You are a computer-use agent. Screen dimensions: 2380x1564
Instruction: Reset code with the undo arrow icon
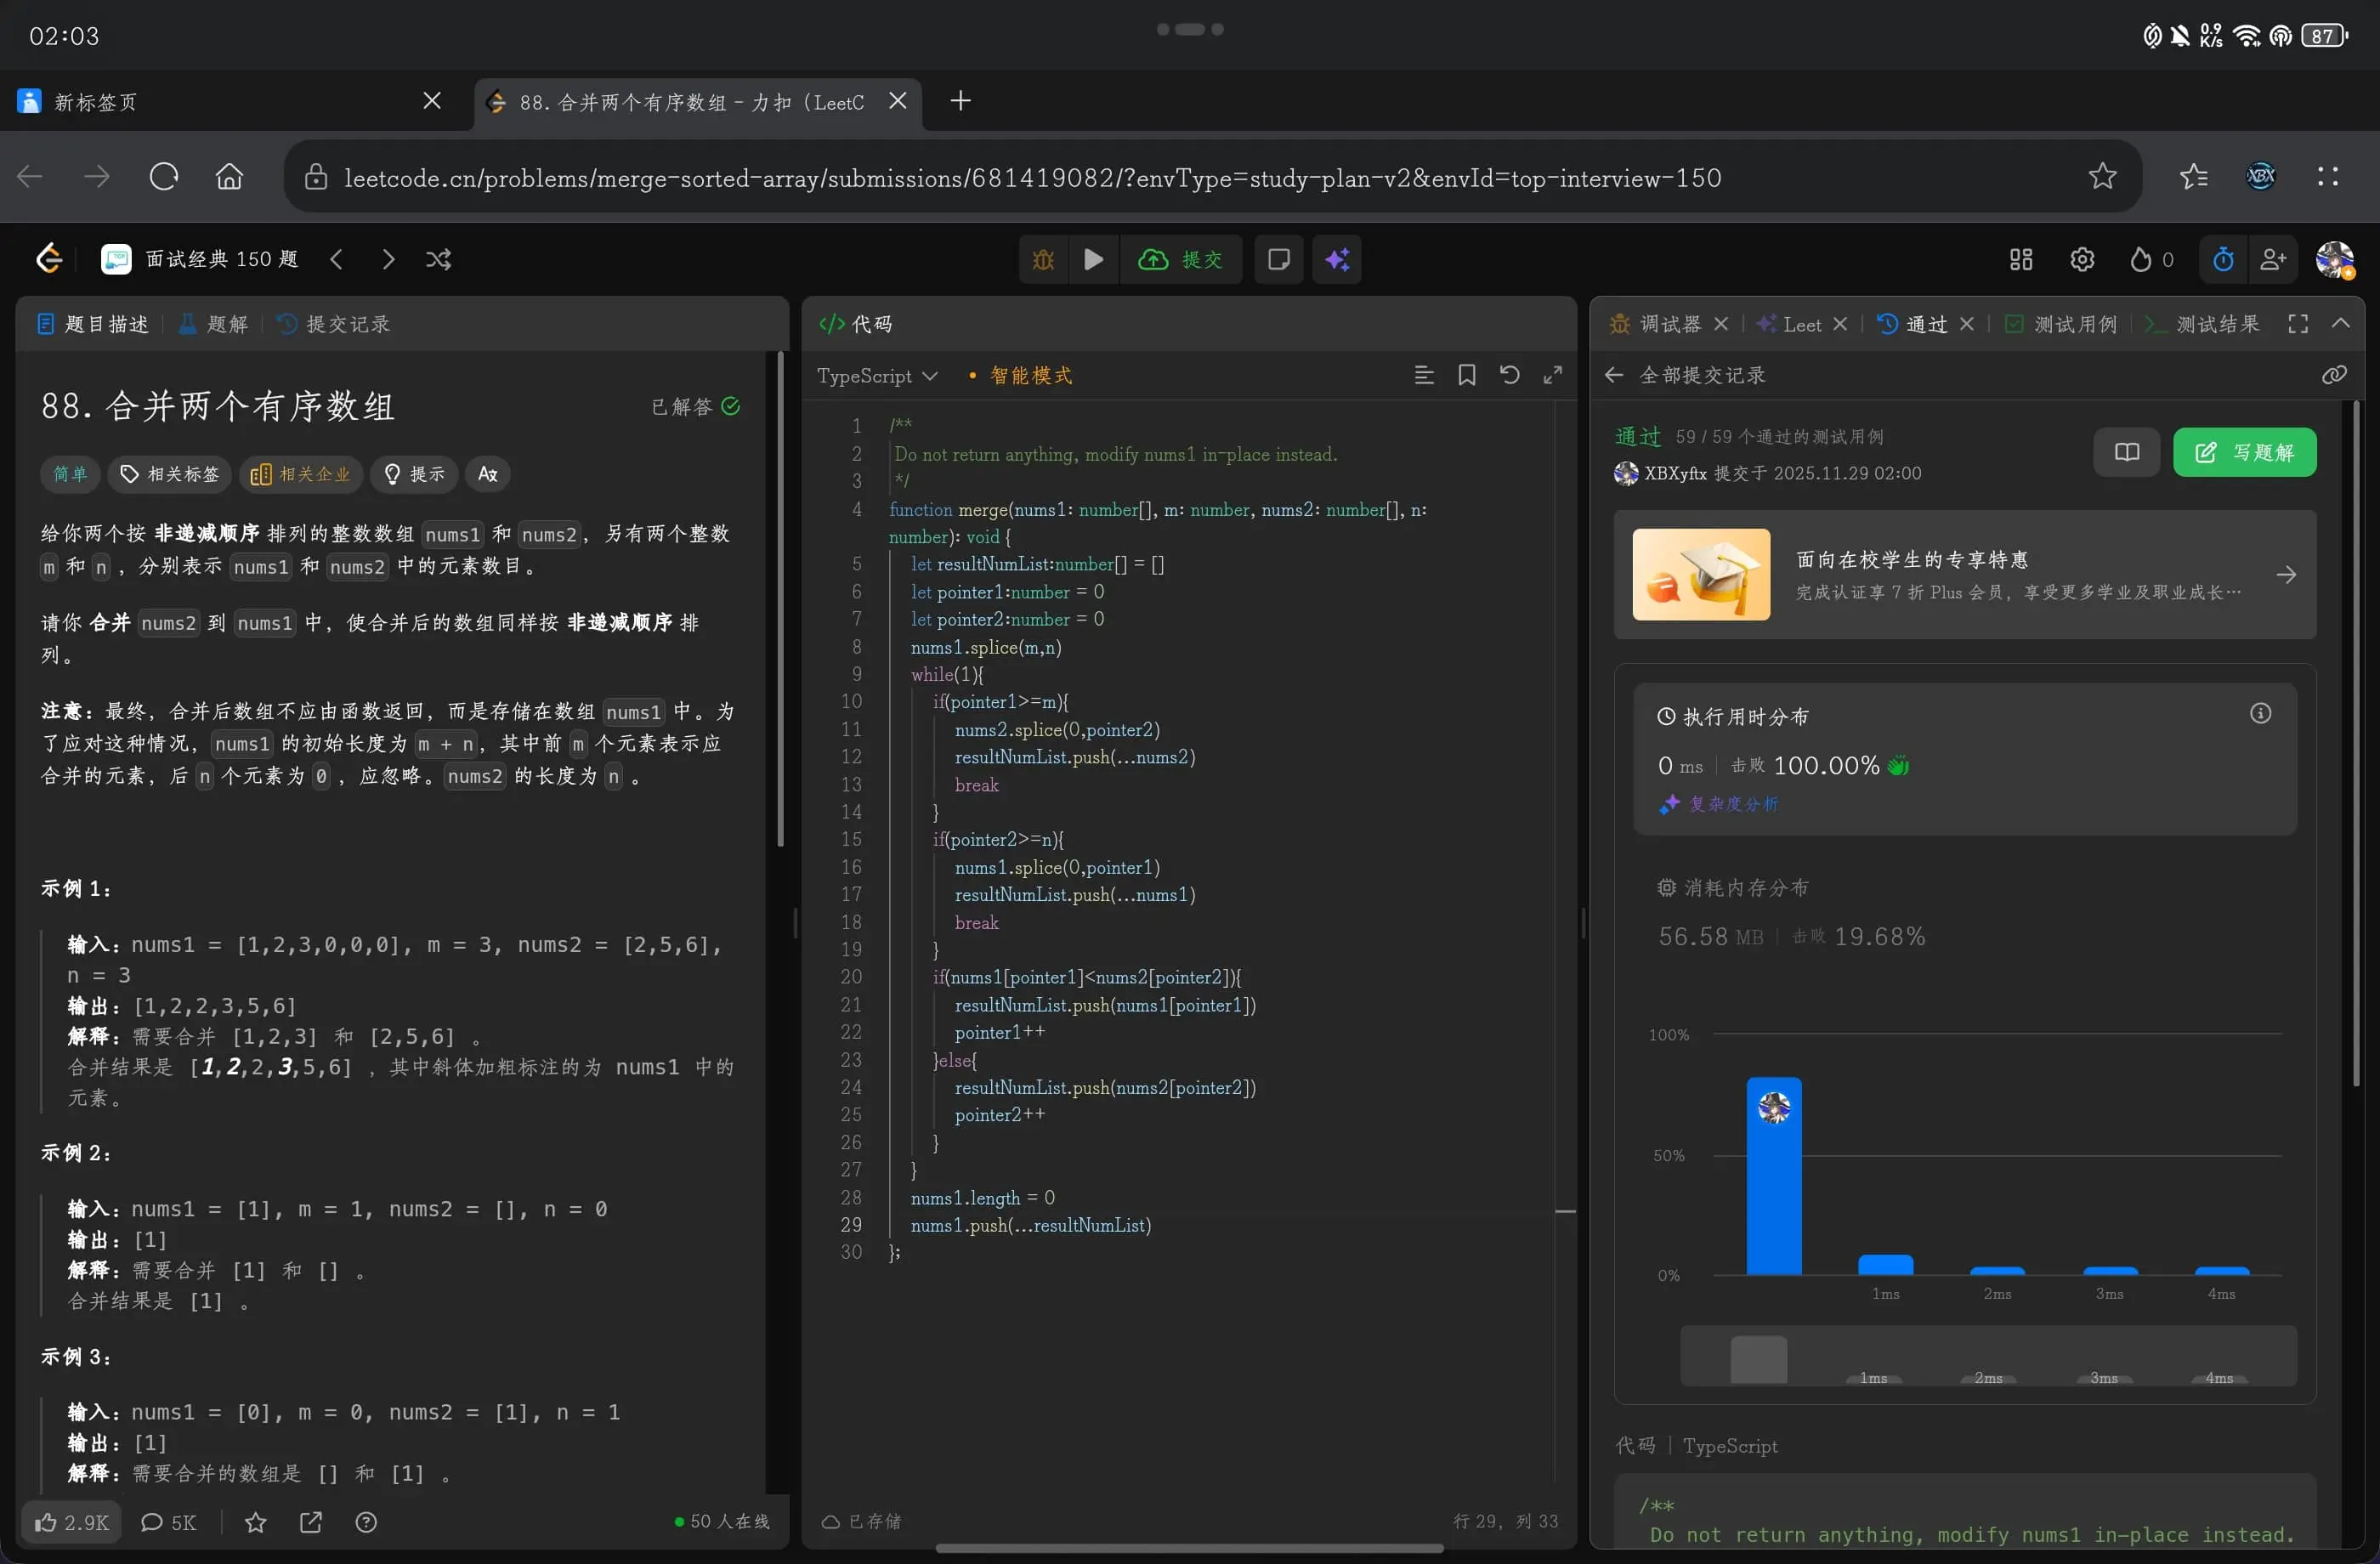tap(1509, 375)
